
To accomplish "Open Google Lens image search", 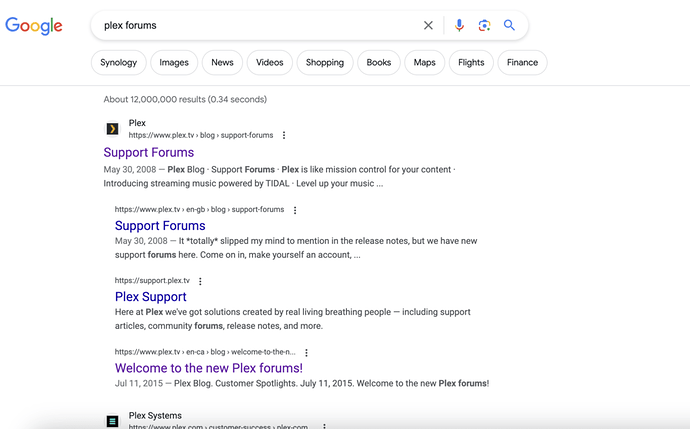I will (484, 25).
